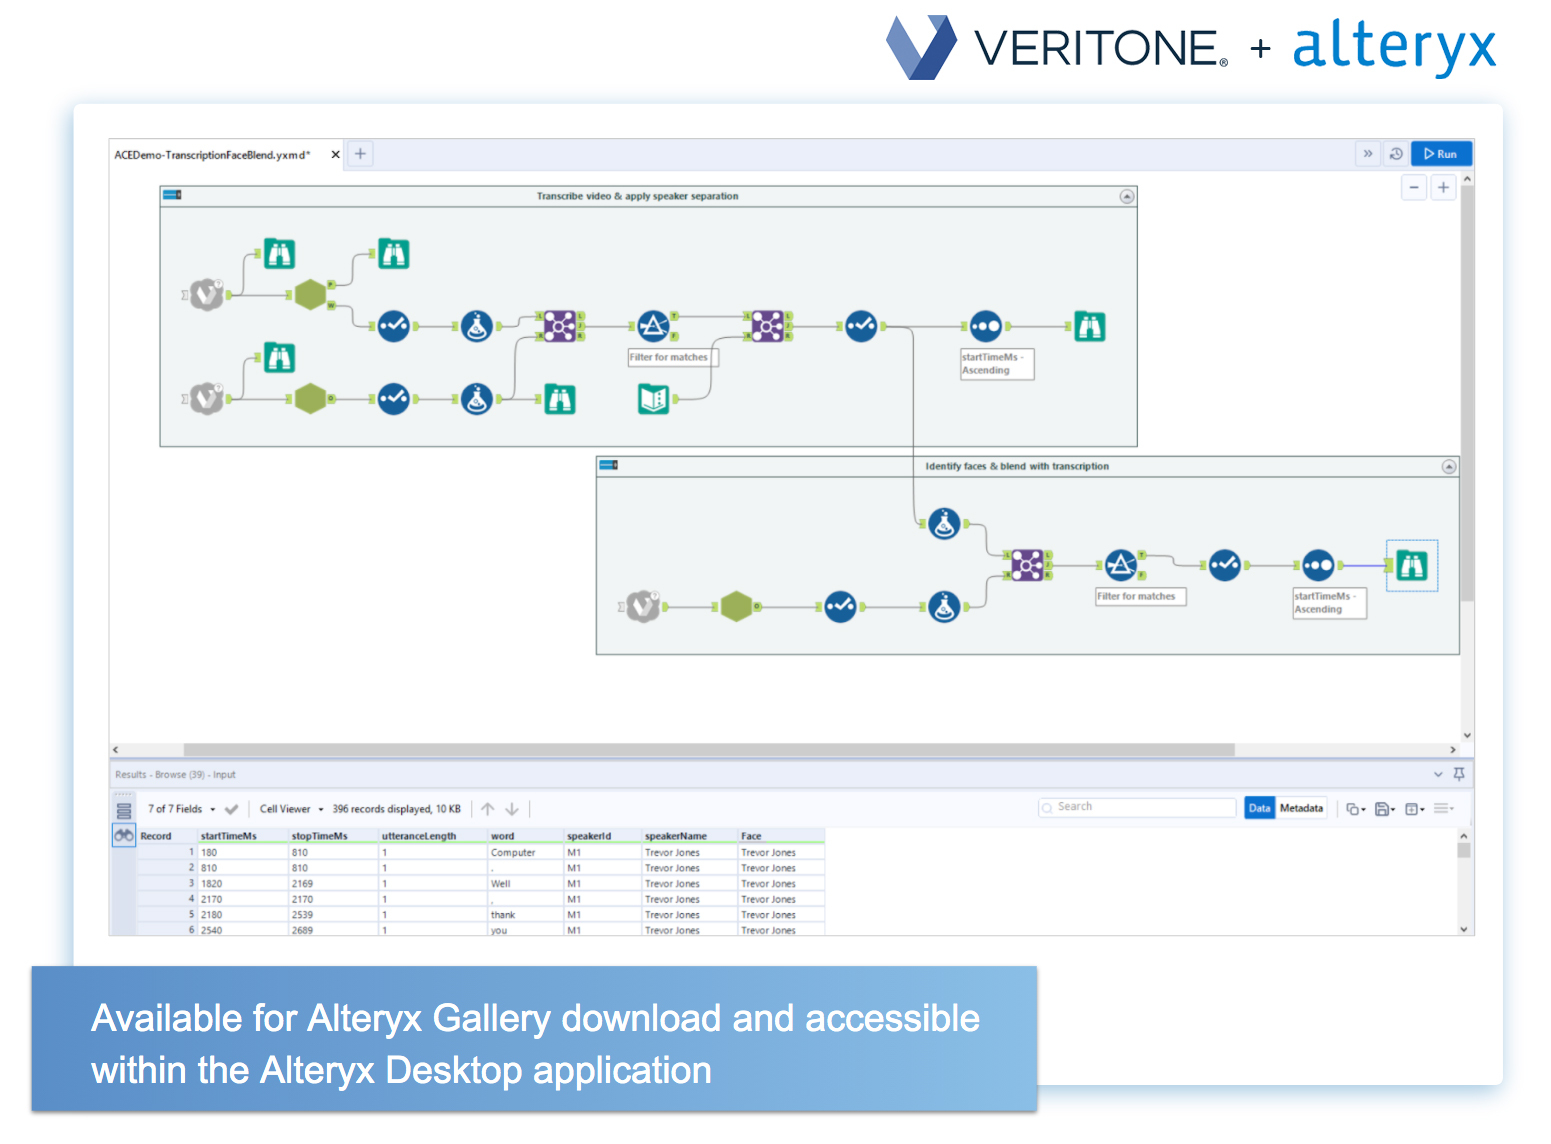Image resolution: width=1551 pixels, height=1144 pixels.
Task: Open the workflow schedule history icon
Action: [1396, 154]
